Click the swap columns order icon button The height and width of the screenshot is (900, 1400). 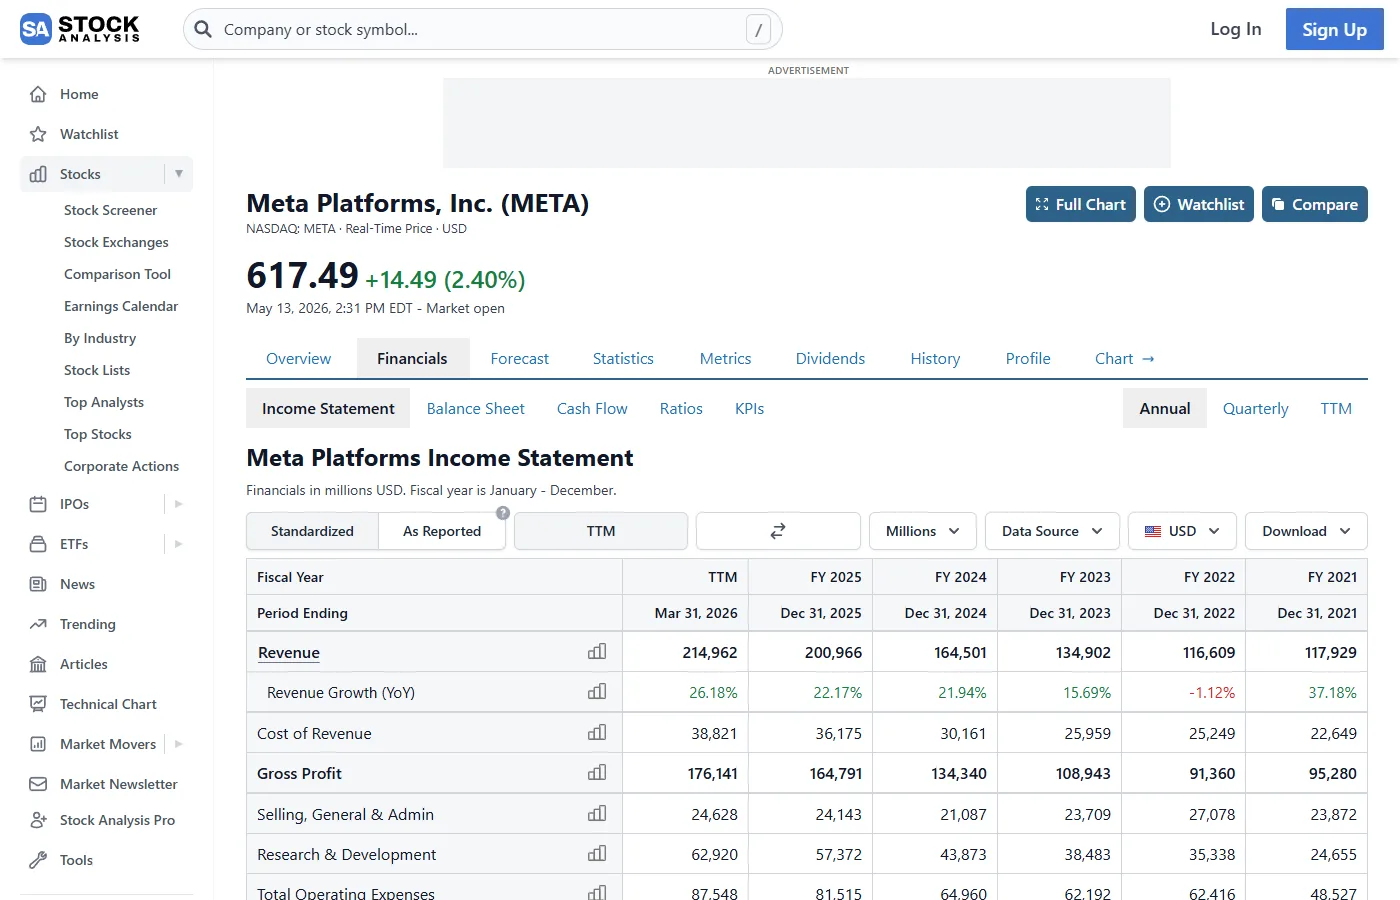tap(778, 531)
